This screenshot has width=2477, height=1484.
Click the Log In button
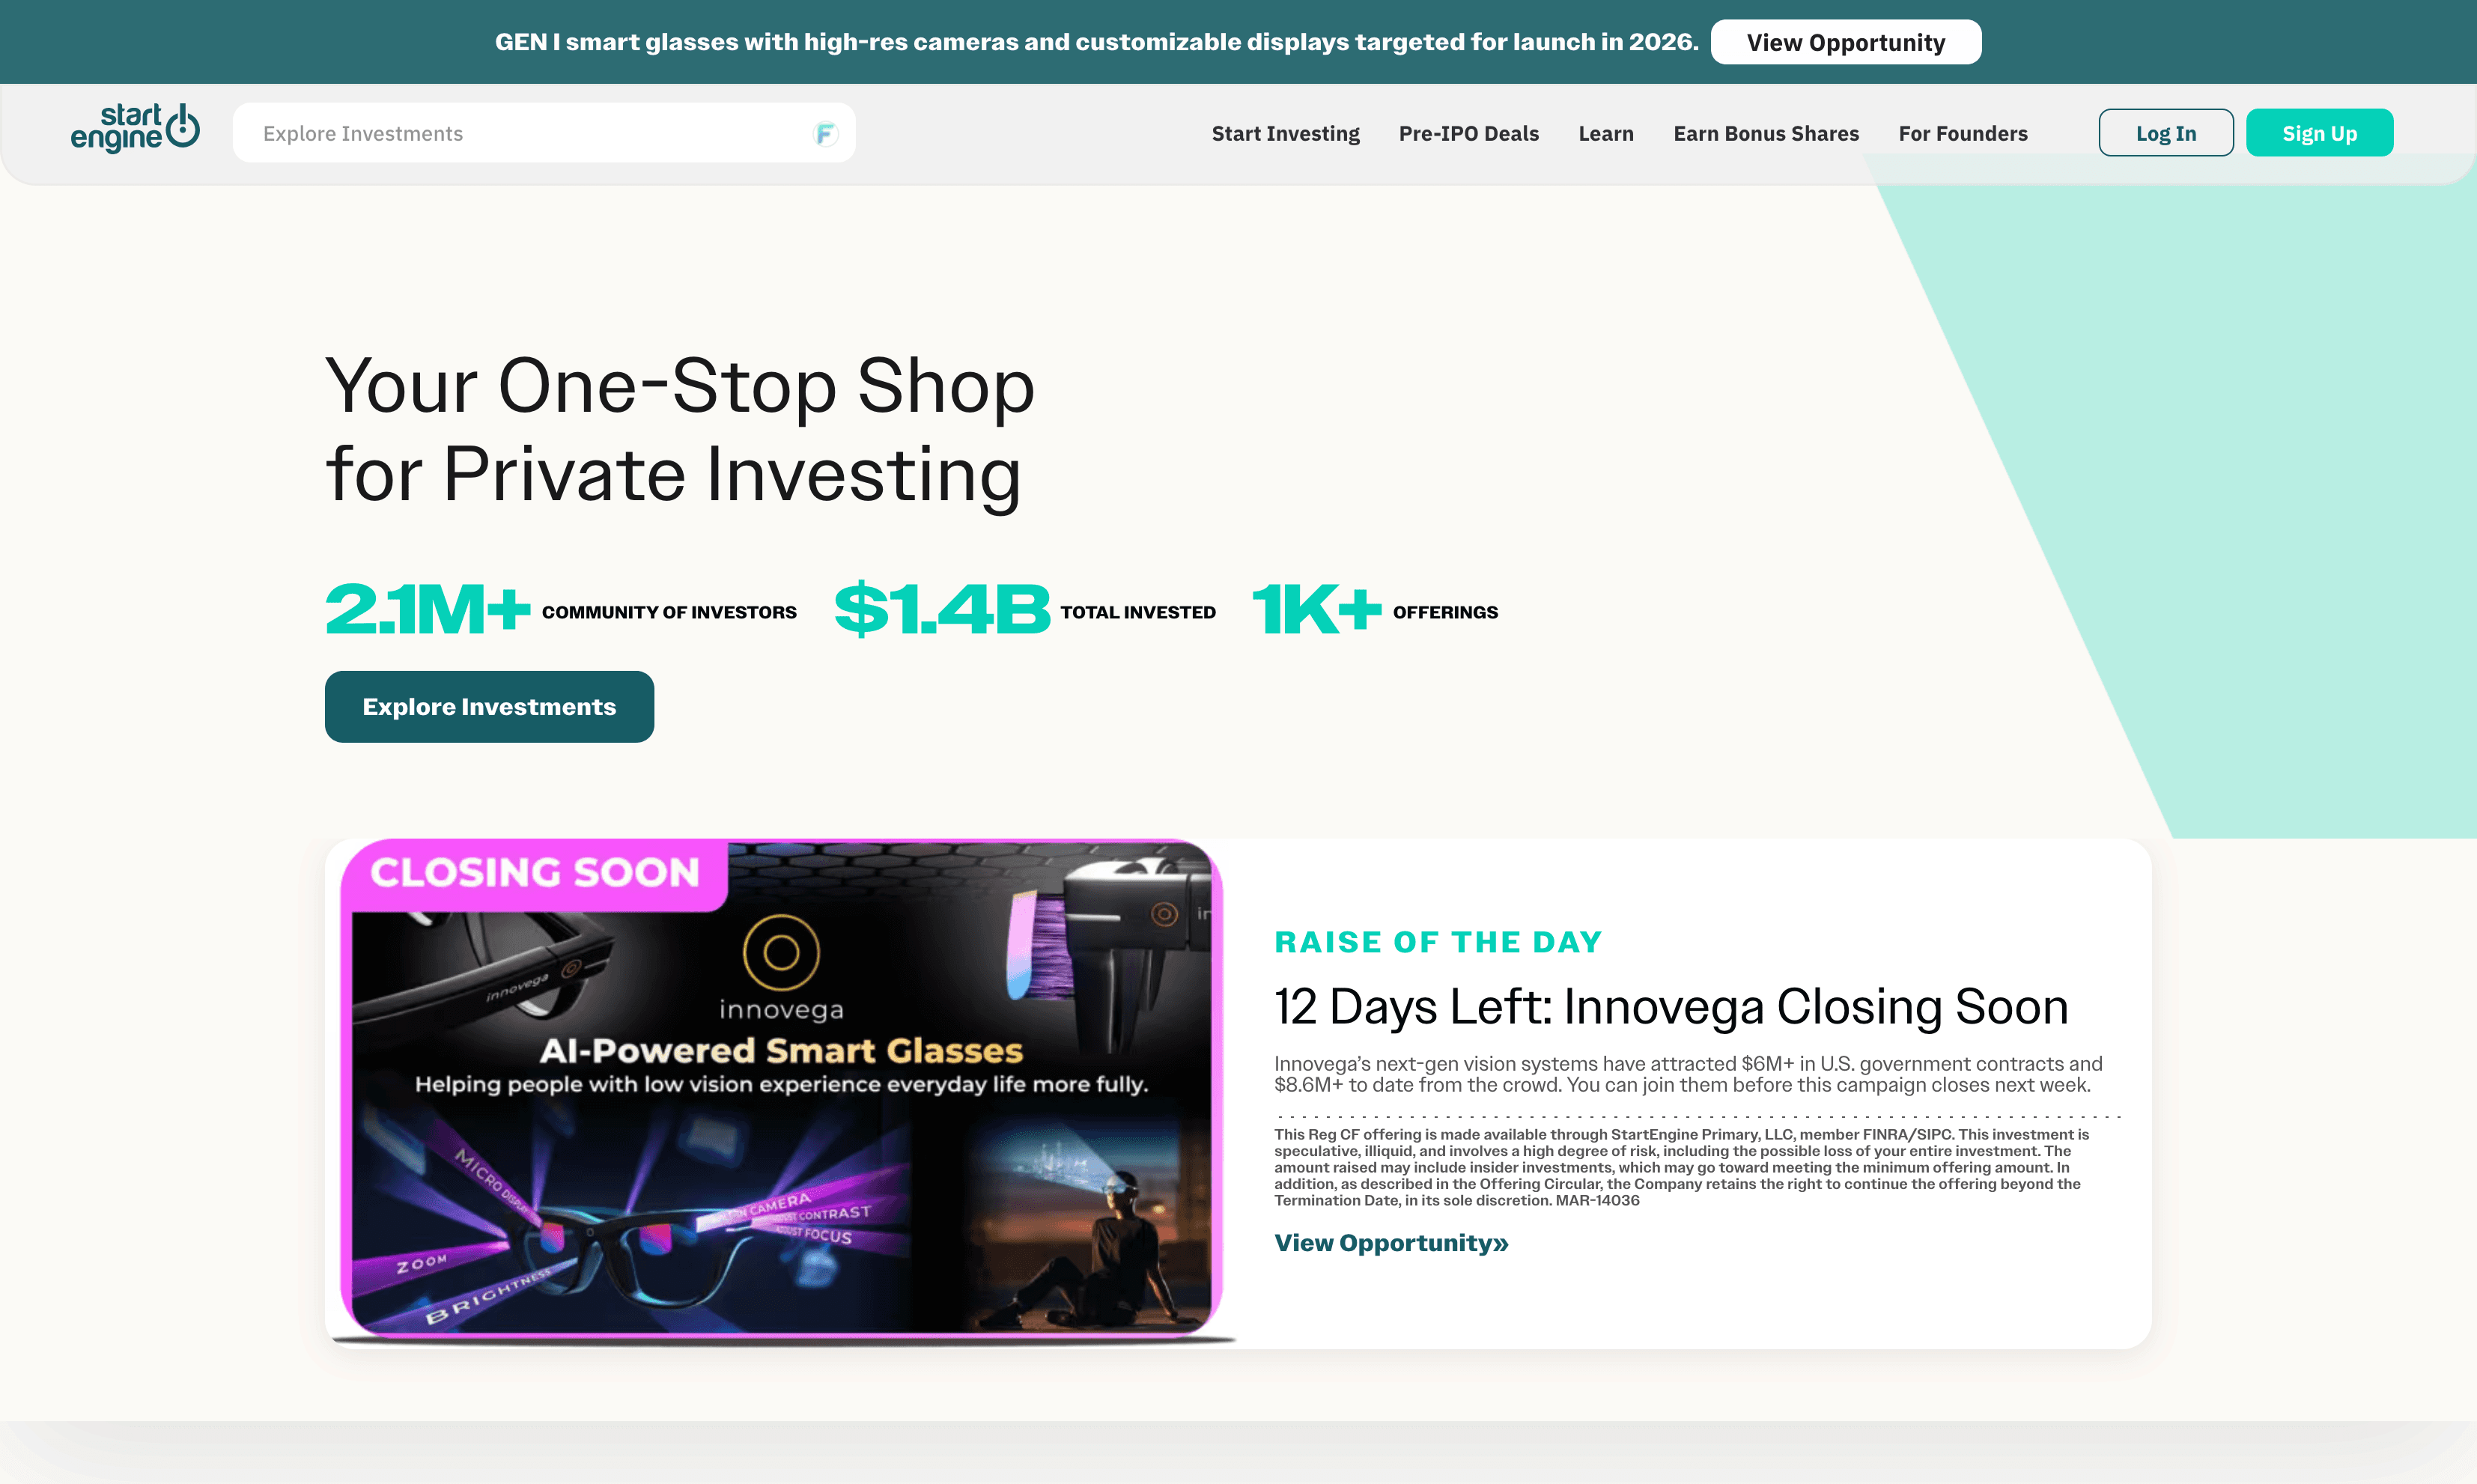(x=2165, y=133)
